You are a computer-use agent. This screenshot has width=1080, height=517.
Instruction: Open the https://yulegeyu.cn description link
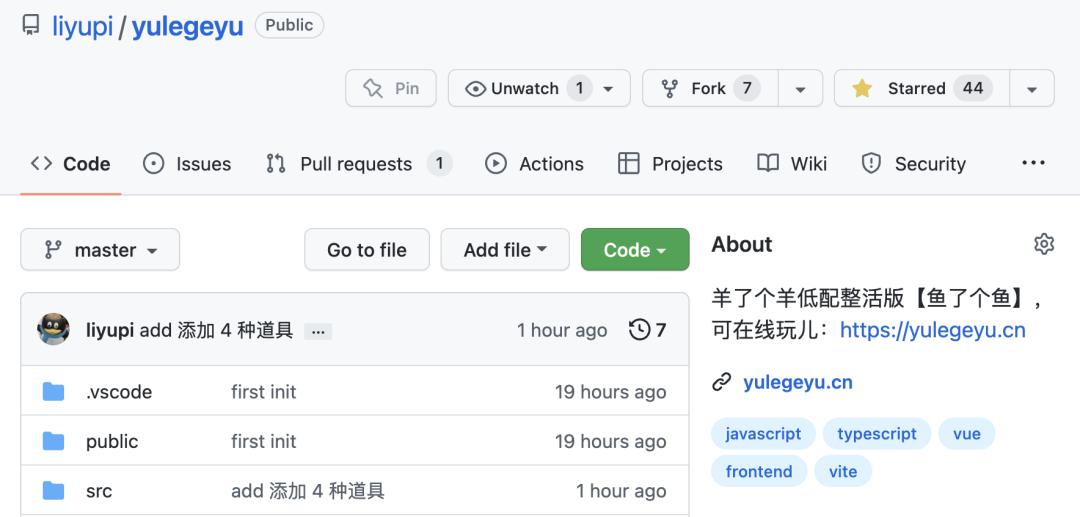tap(932, 330)
